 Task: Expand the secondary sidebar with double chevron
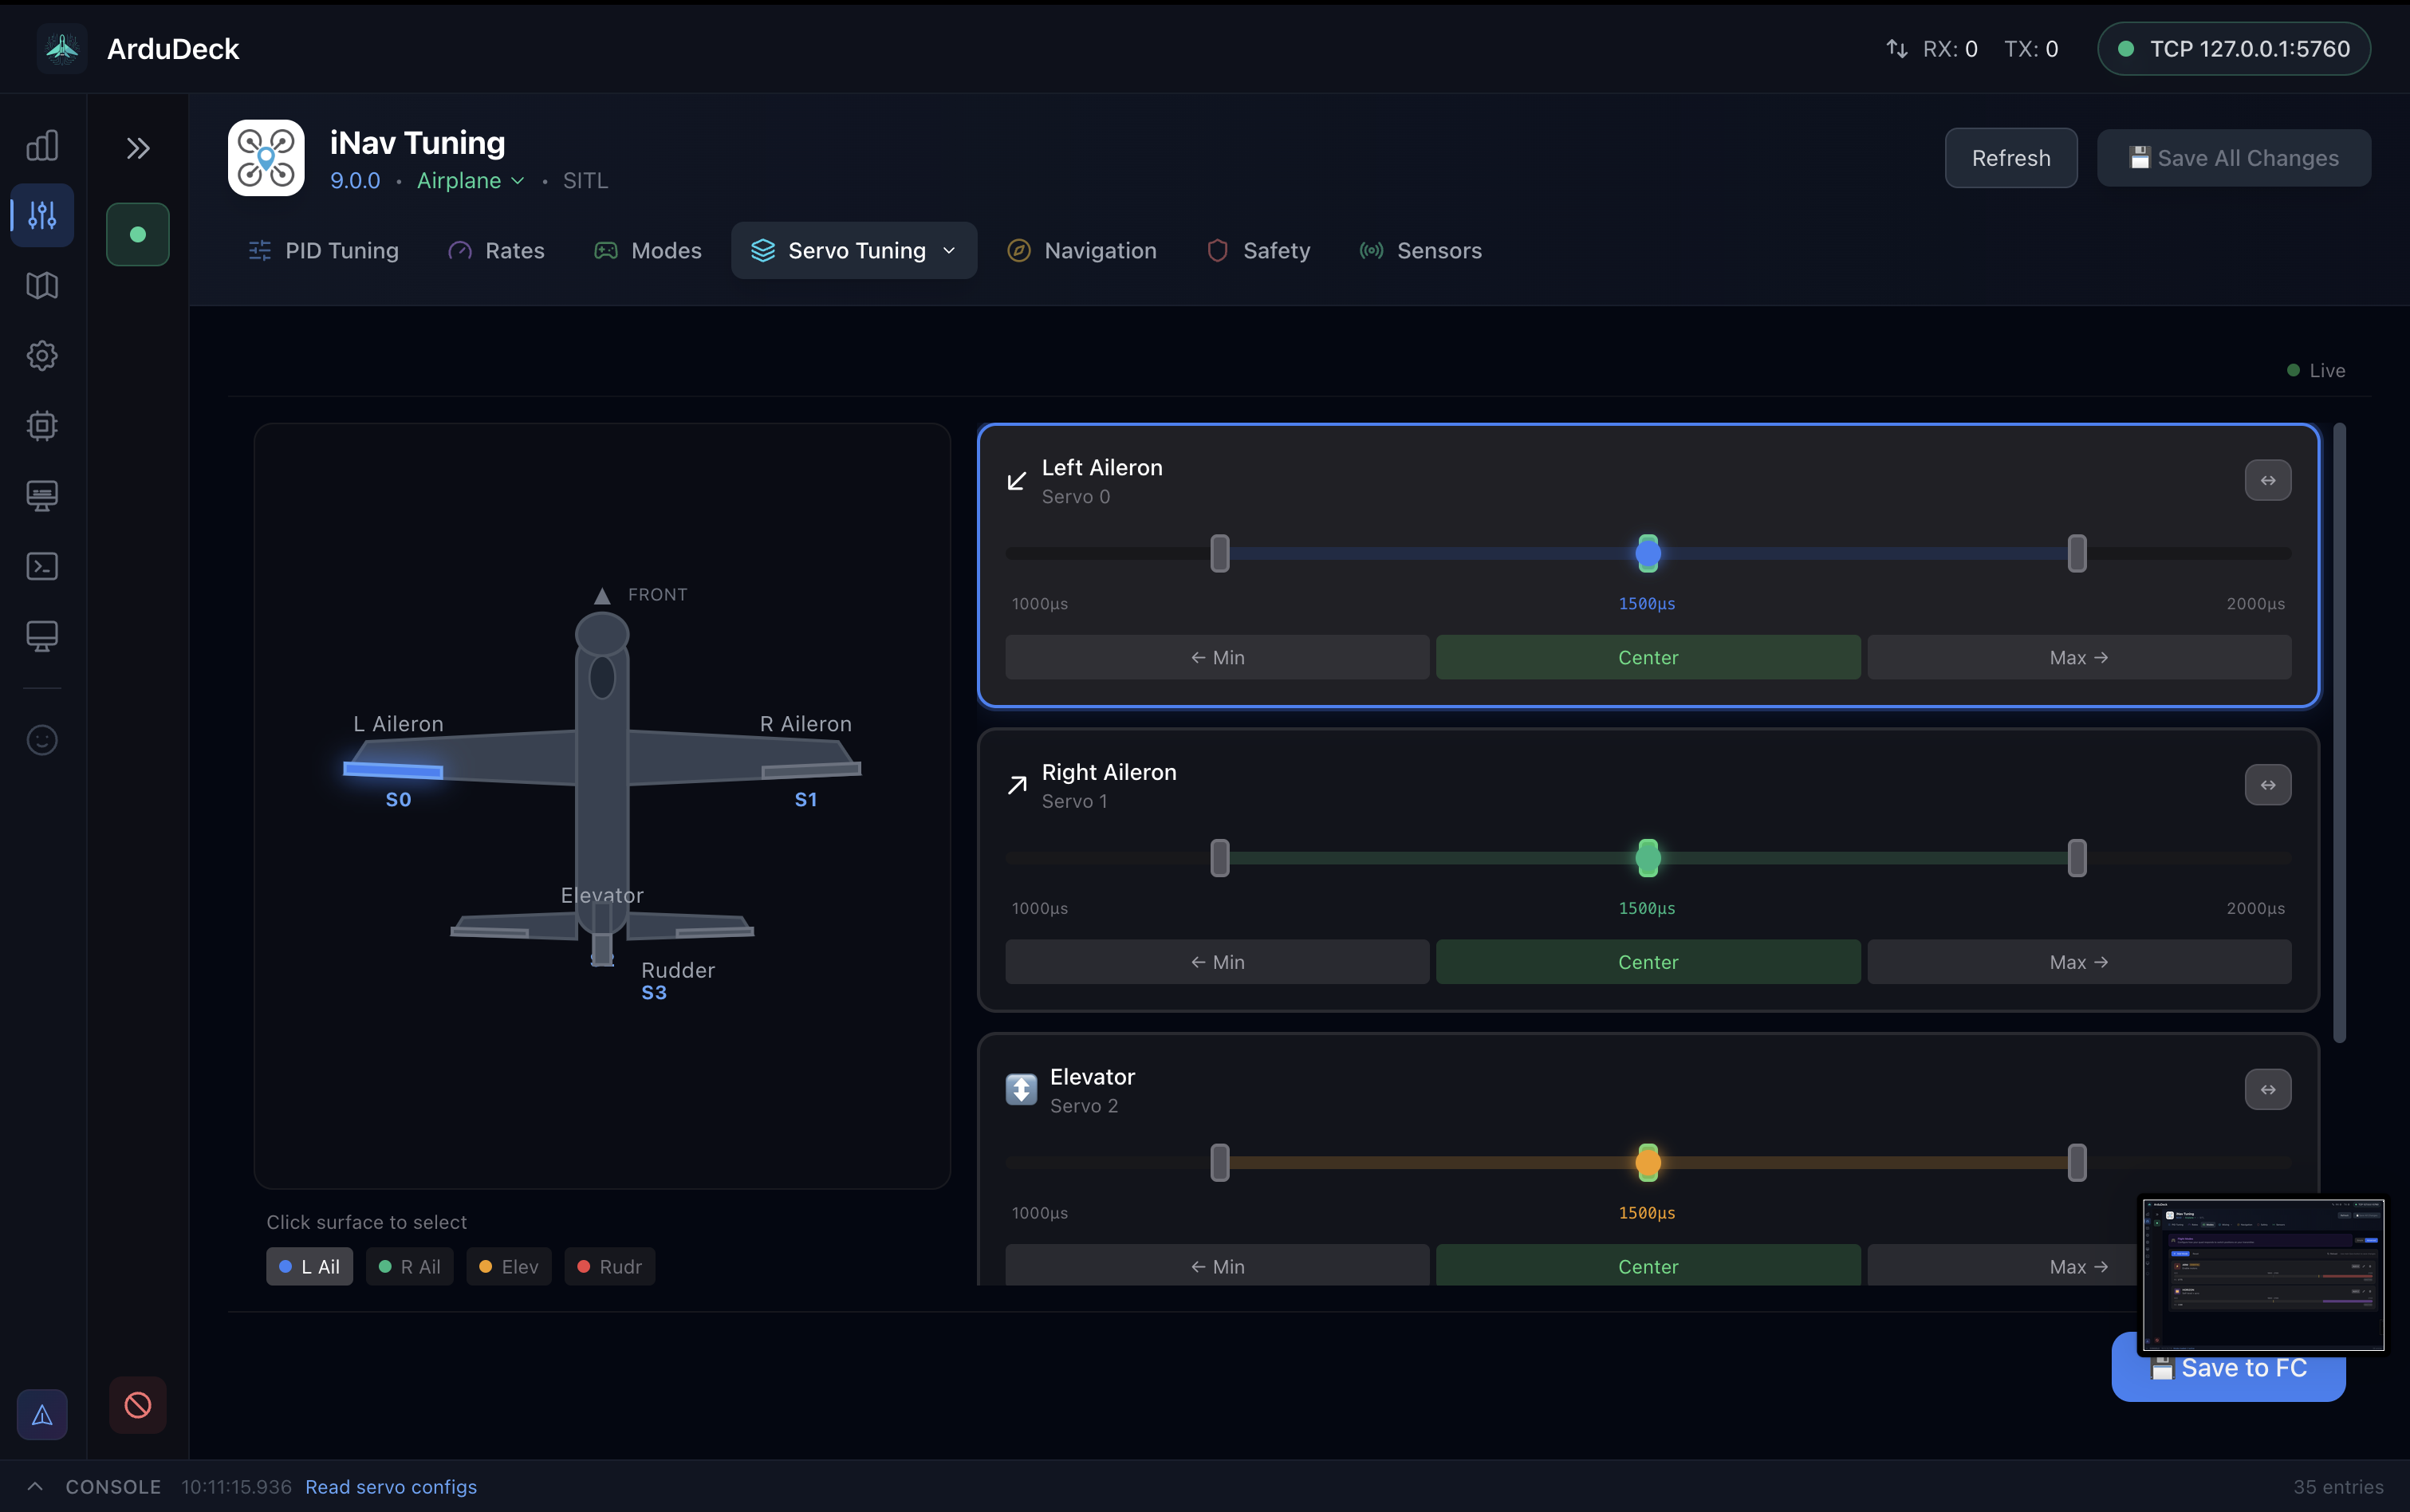click(x=138, y=149)
